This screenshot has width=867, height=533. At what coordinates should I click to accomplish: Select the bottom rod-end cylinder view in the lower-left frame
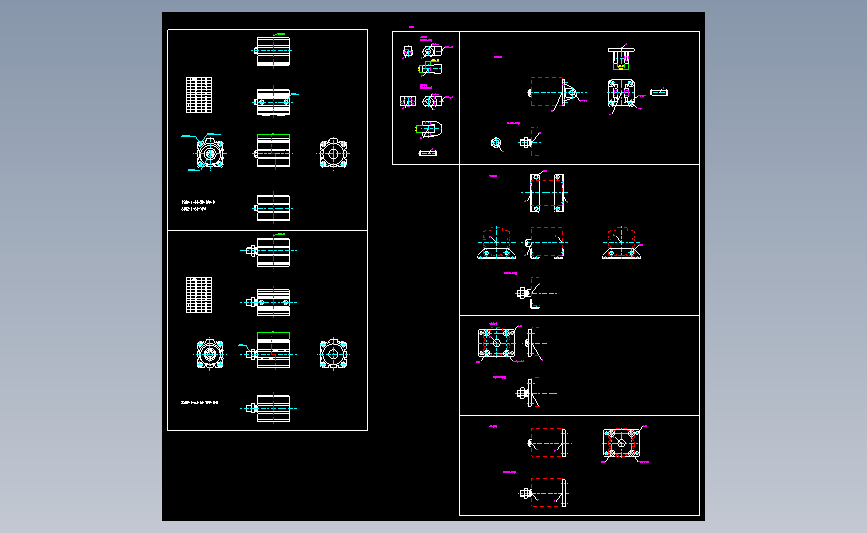pos(269,409)
